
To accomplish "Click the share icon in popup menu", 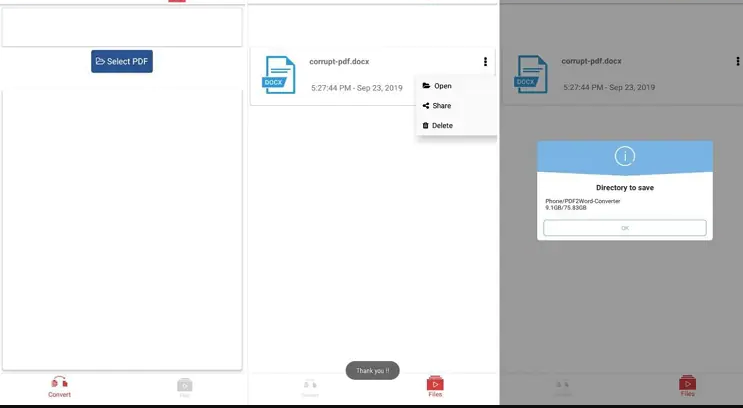I will 426,106.
